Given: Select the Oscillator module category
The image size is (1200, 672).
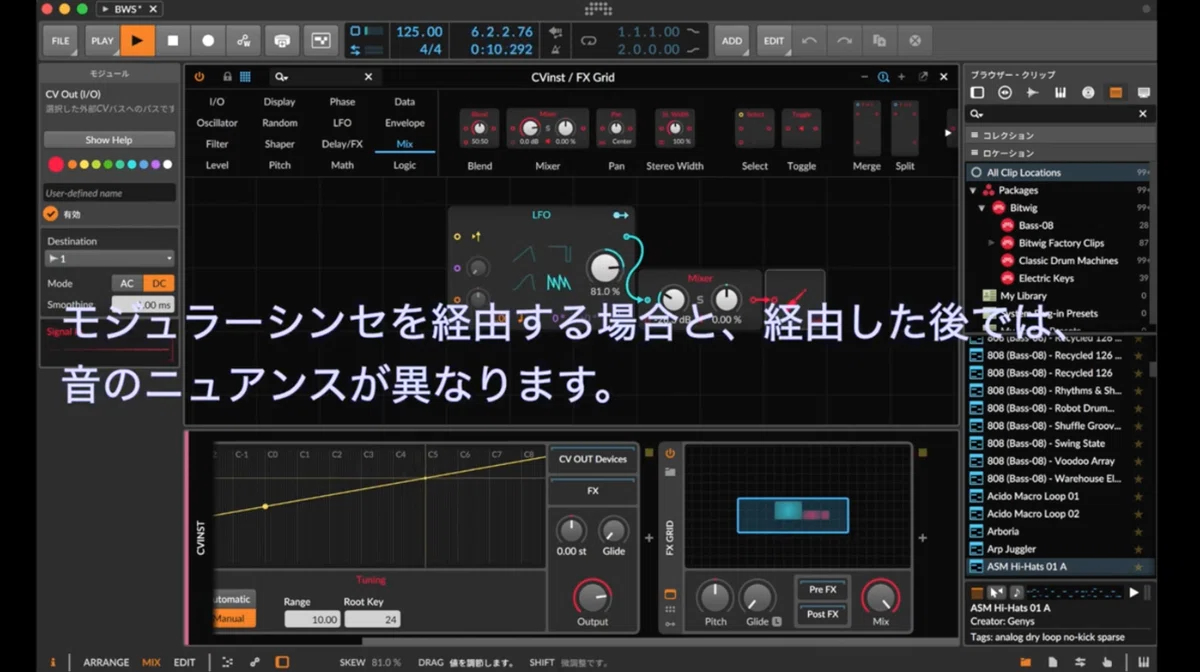Looking at the screenshot, I should [217, 123].
